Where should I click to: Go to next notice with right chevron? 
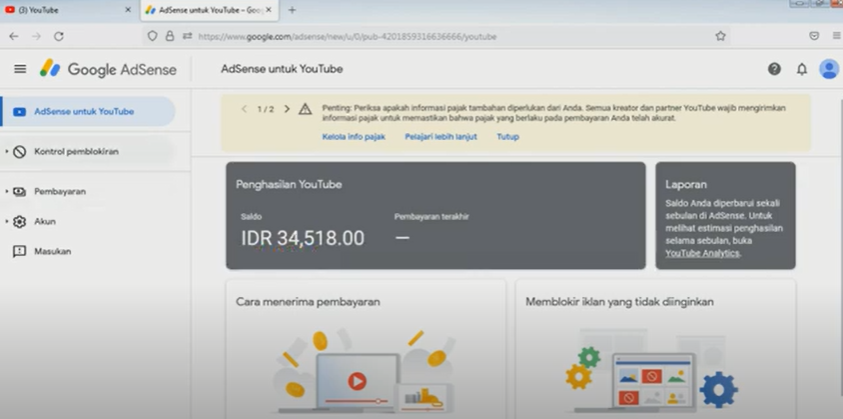[287, 109]
